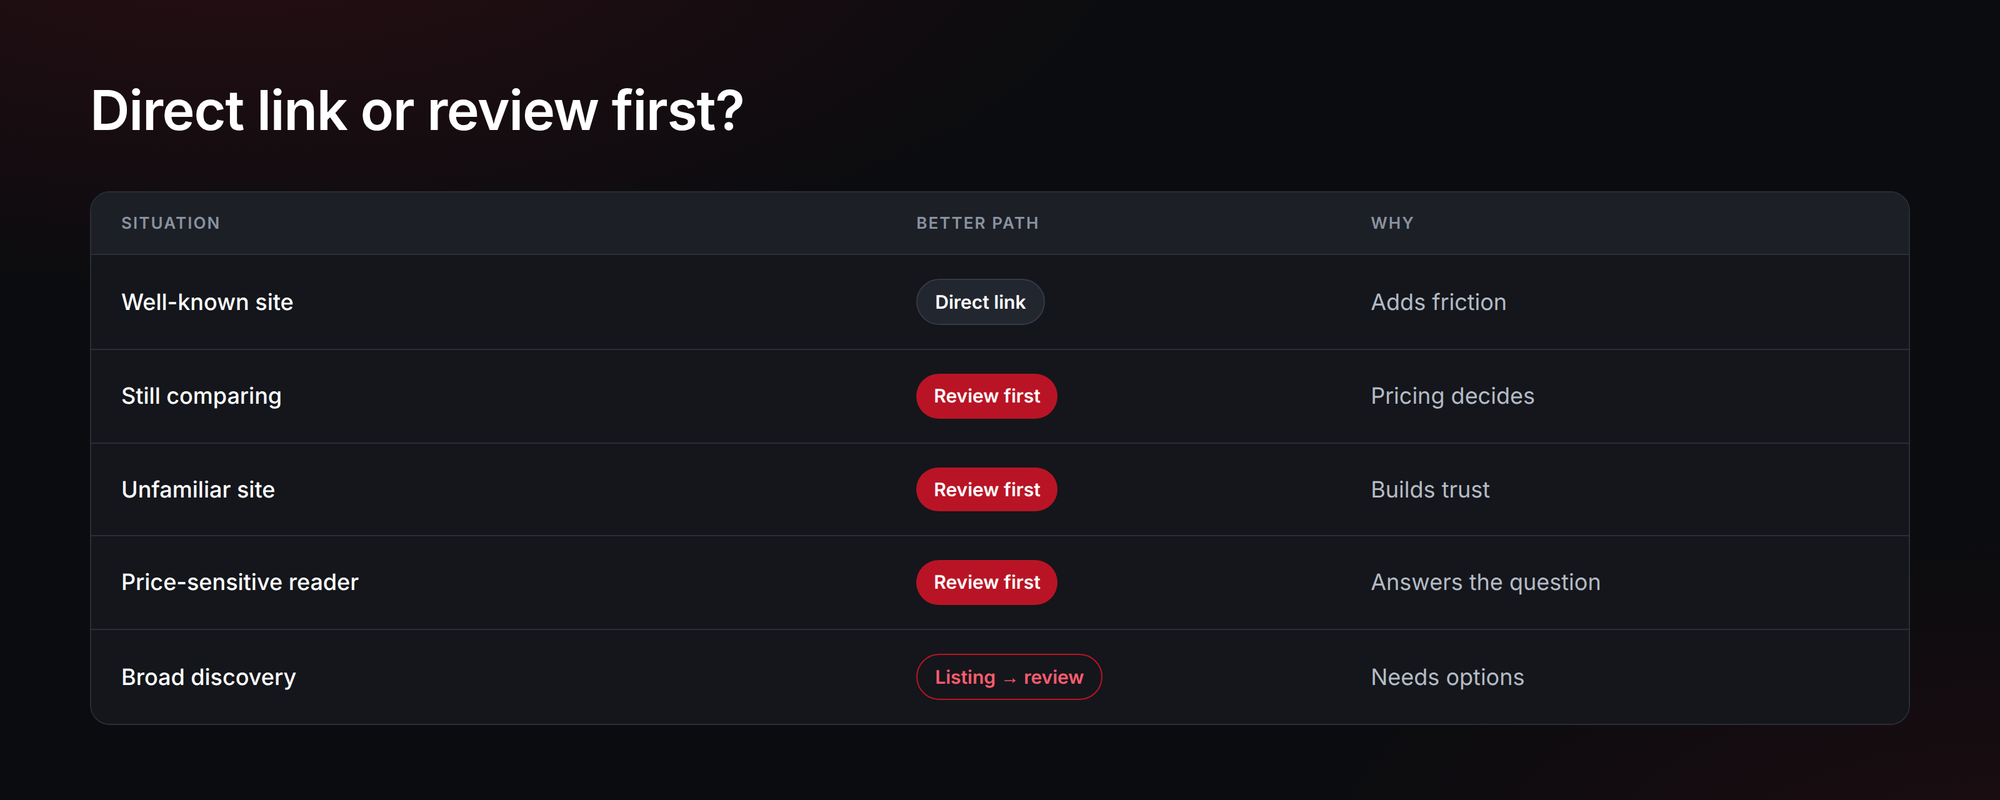Image resolution: width=2000 pixels, height=800 pixels.
Task: Select the Still comparing row label
Action: coord(201,396)
